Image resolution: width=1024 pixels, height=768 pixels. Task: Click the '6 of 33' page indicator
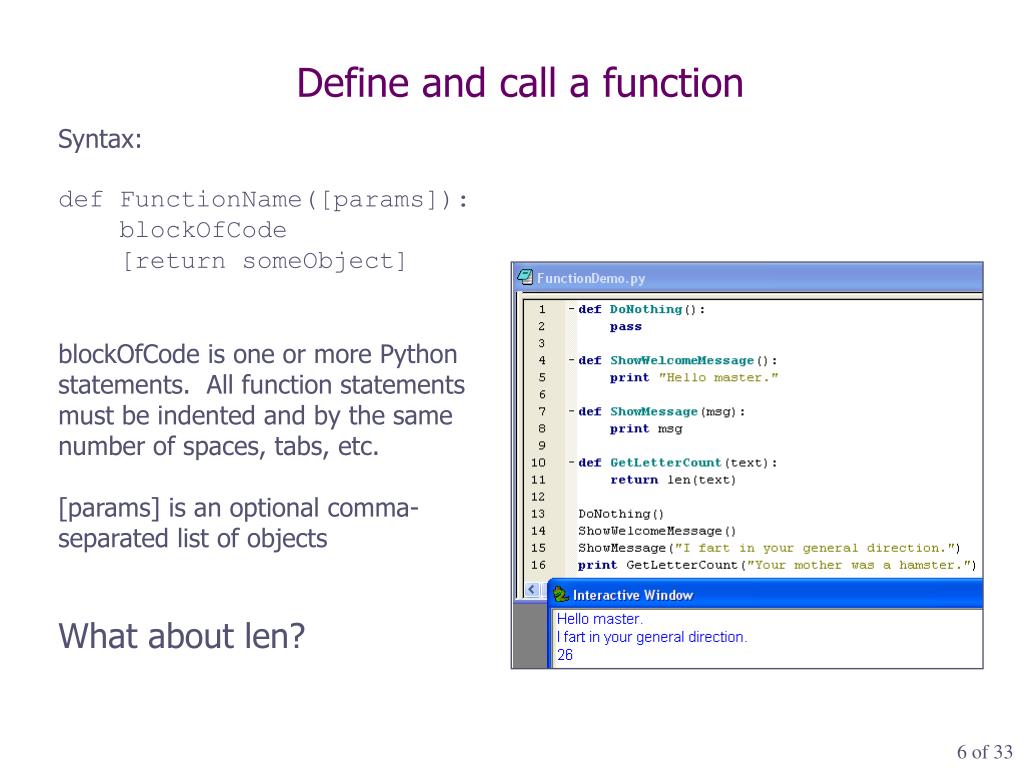[985, 752]
